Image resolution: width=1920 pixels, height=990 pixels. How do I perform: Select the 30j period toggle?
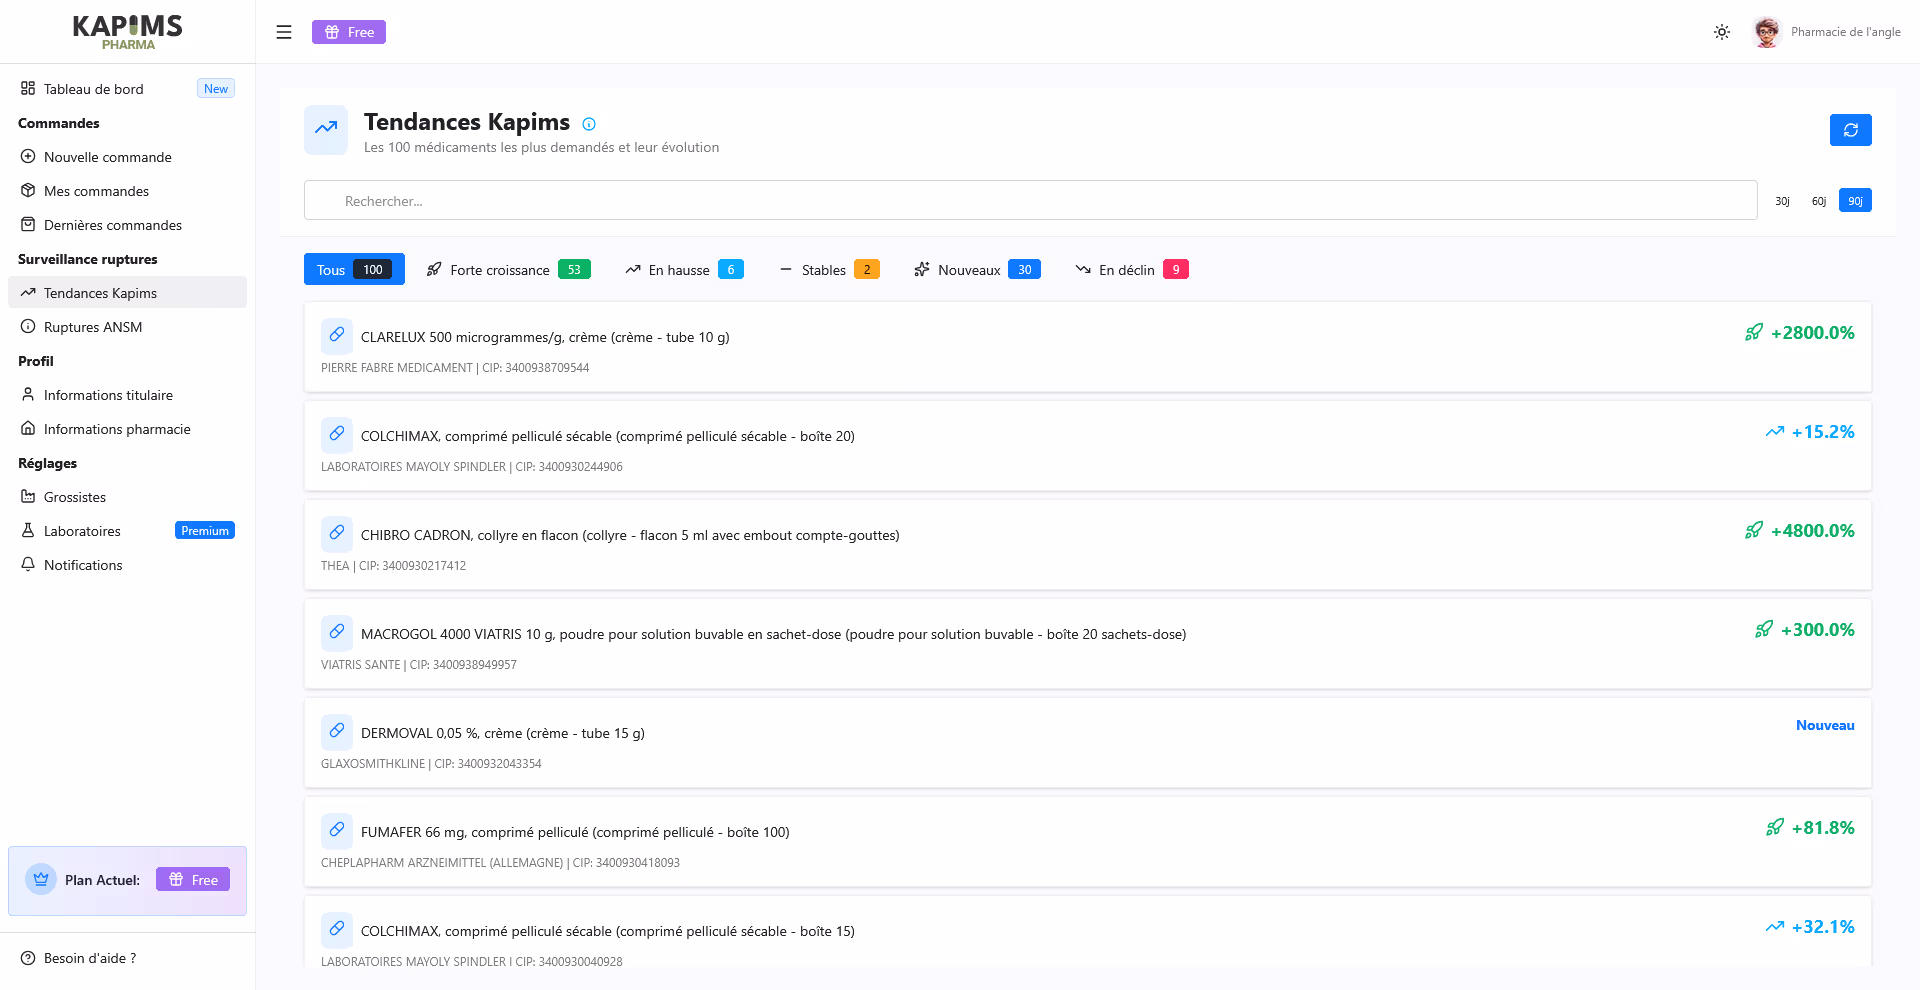(x=1782, y=201)
